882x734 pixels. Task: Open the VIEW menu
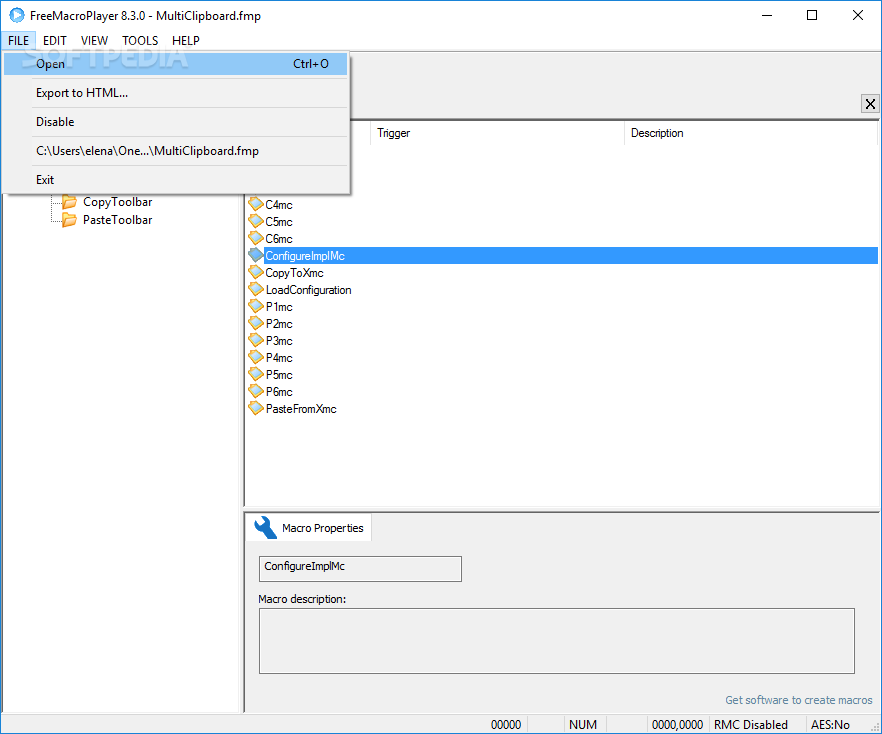coord(94,40)
